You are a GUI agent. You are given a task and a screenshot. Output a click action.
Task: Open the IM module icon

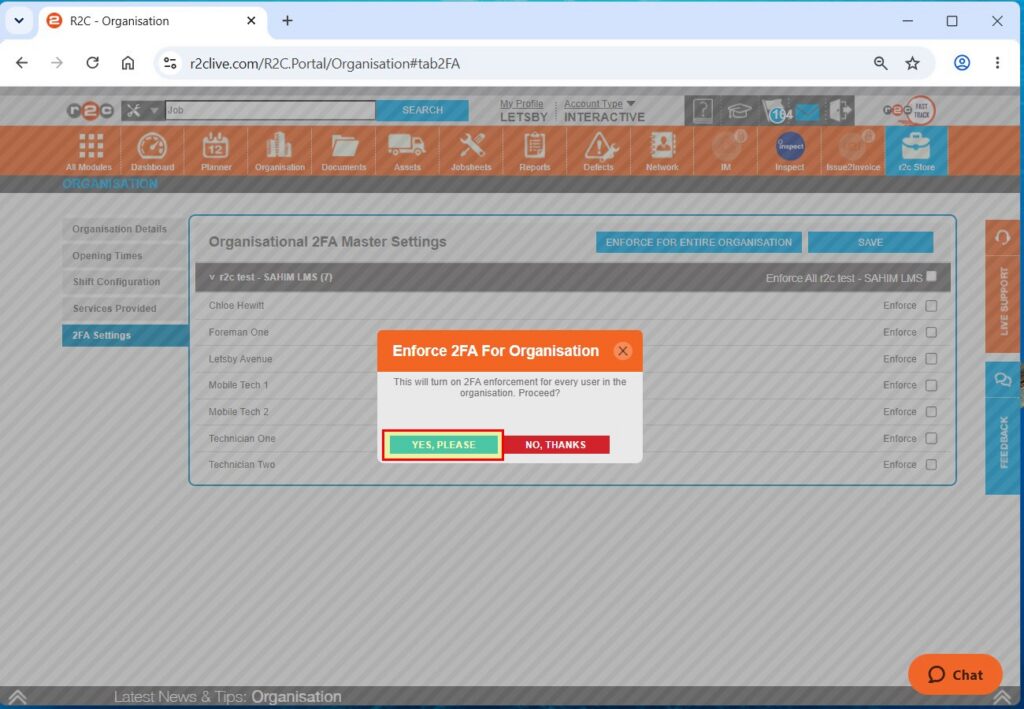pyautogui.click(x=726, y=151)
